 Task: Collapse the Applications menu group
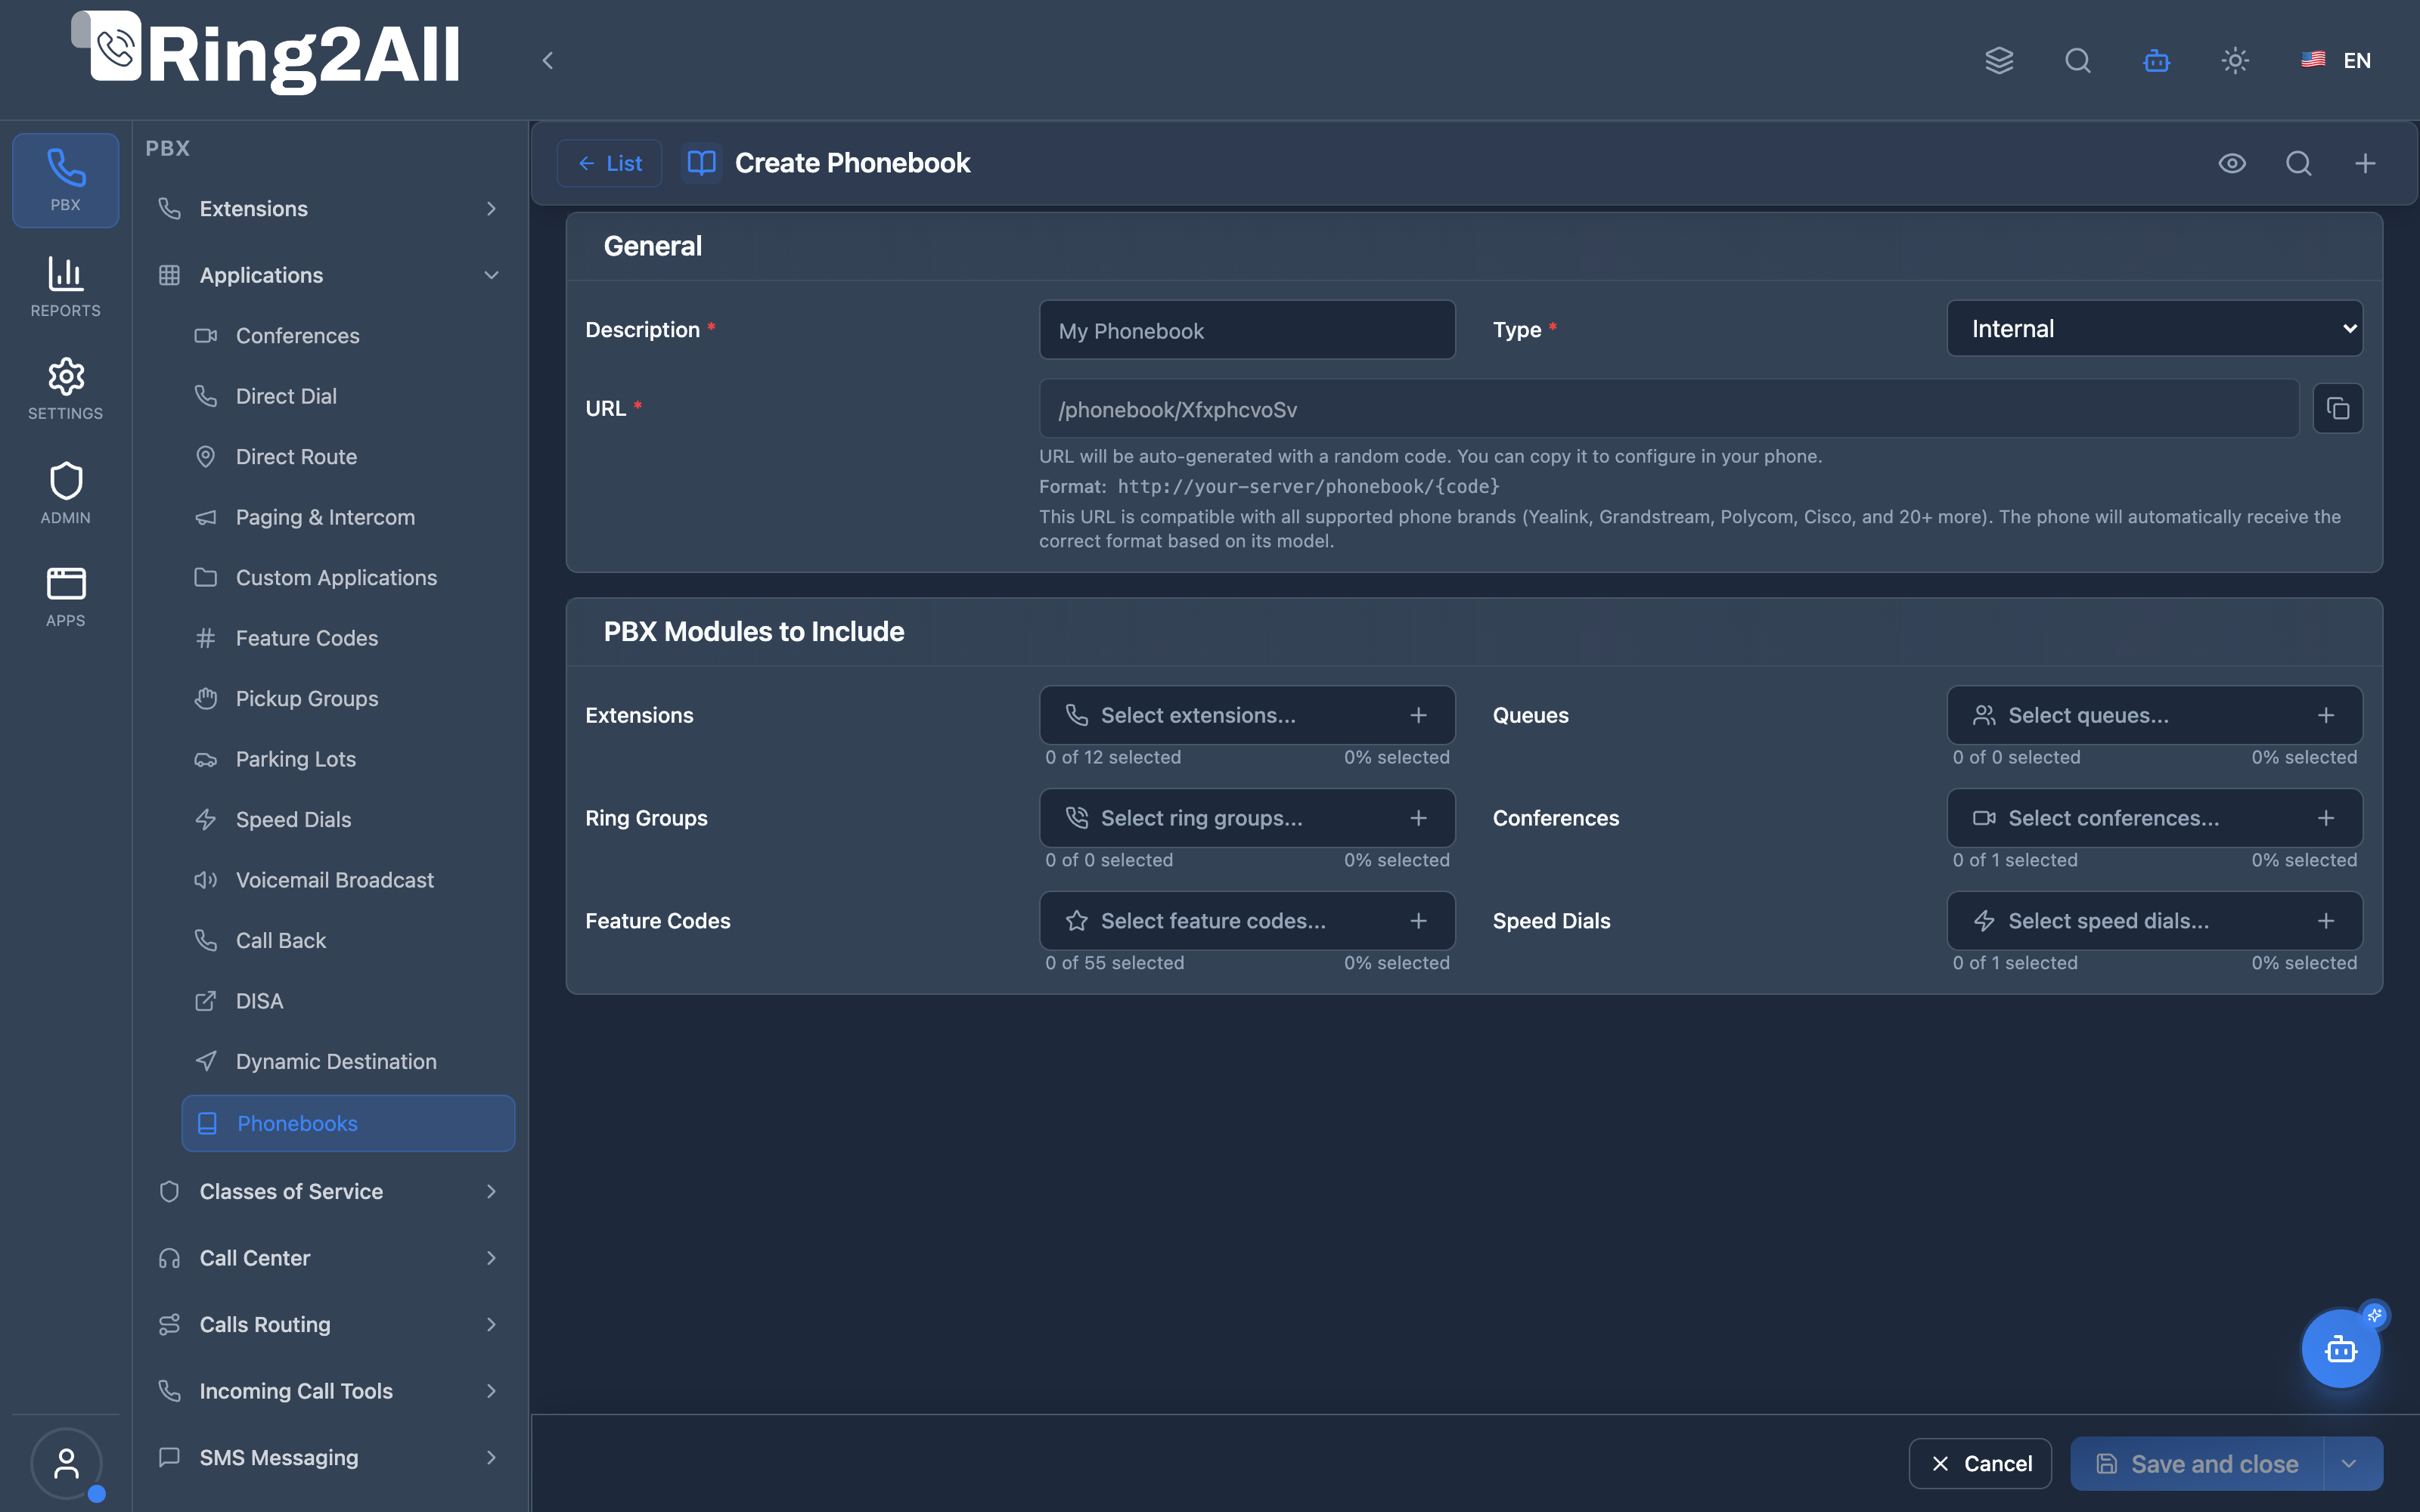coord(330,275)
